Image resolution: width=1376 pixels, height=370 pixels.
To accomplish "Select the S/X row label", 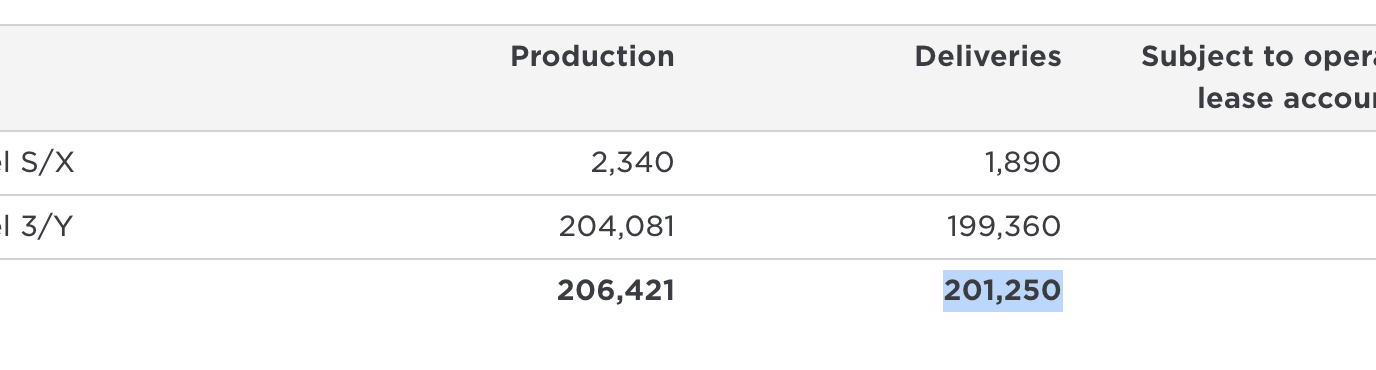I will [x=37, y=162].
